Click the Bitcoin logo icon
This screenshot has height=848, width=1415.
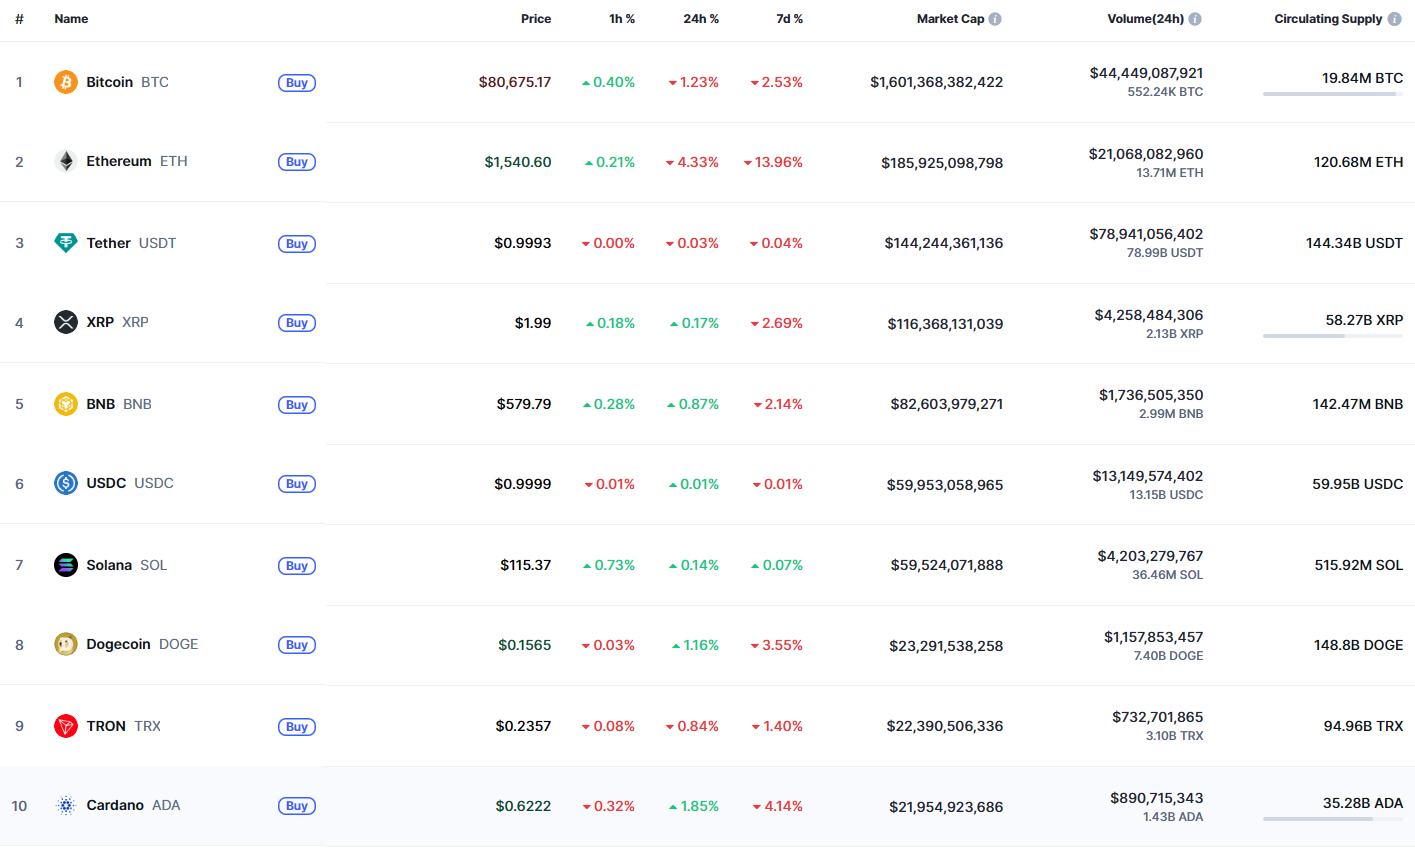point(66,82)
